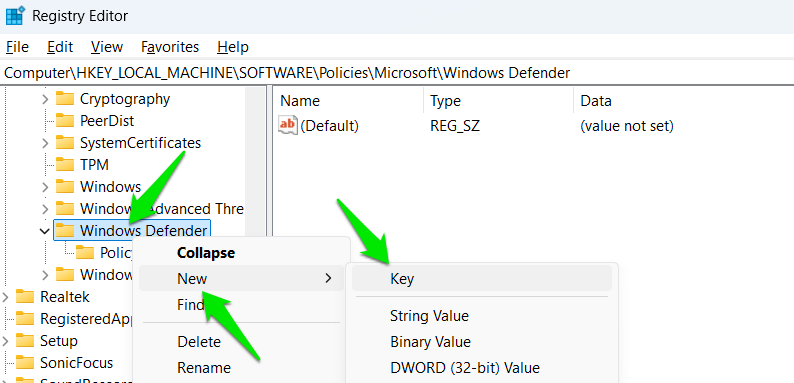Select the TPM key label
794x383 pixels.
point(94,165)
